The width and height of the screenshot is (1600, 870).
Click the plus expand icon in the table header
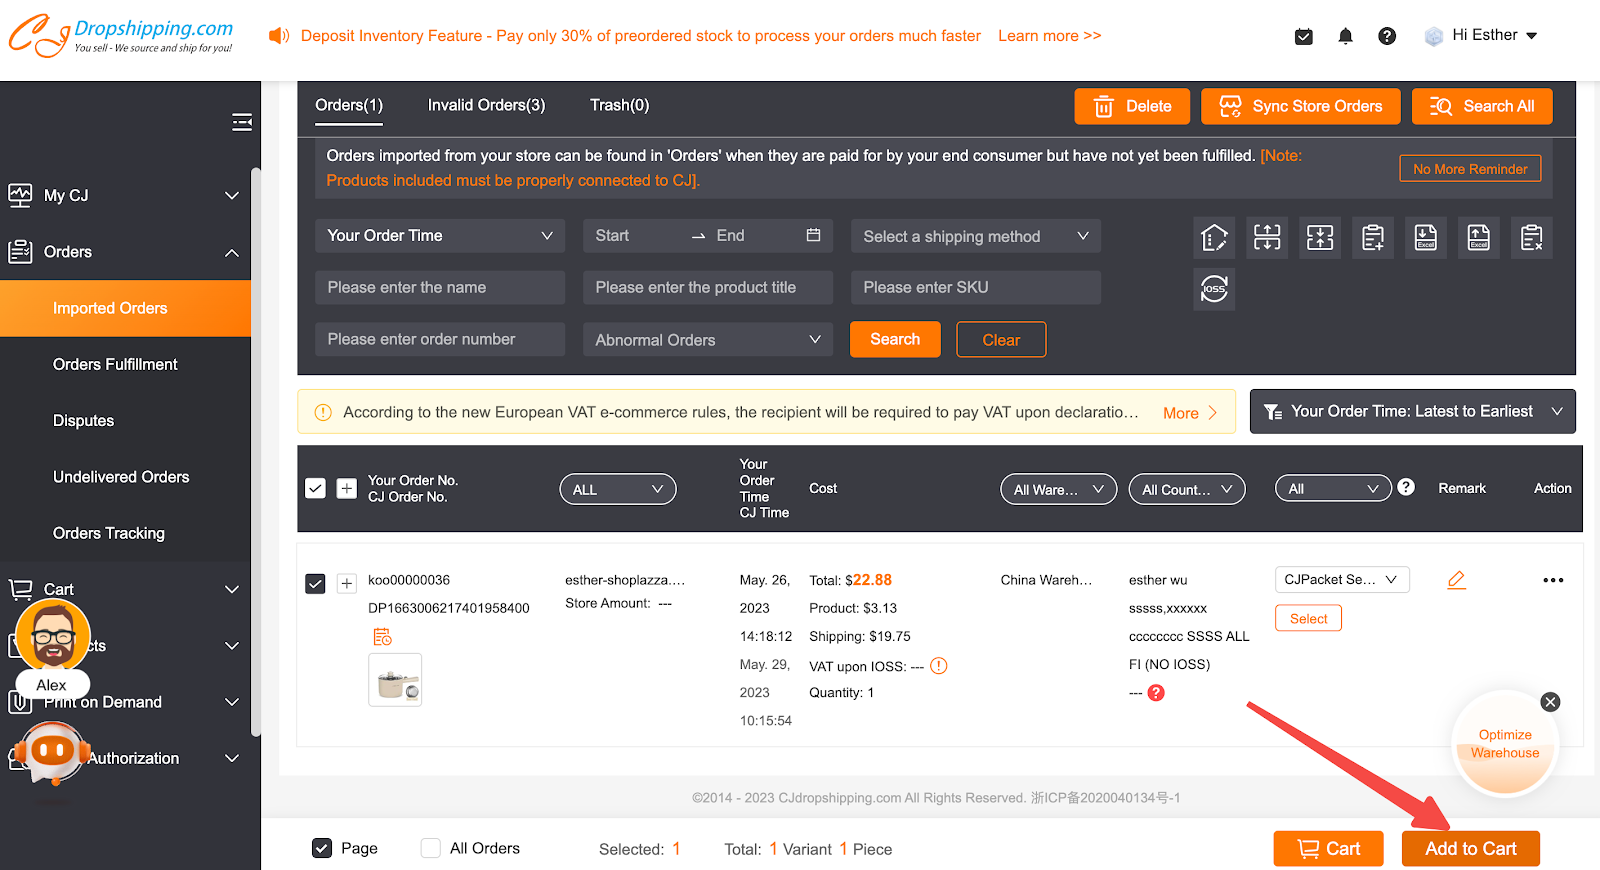pyautogui.click(x=347, y=488)
